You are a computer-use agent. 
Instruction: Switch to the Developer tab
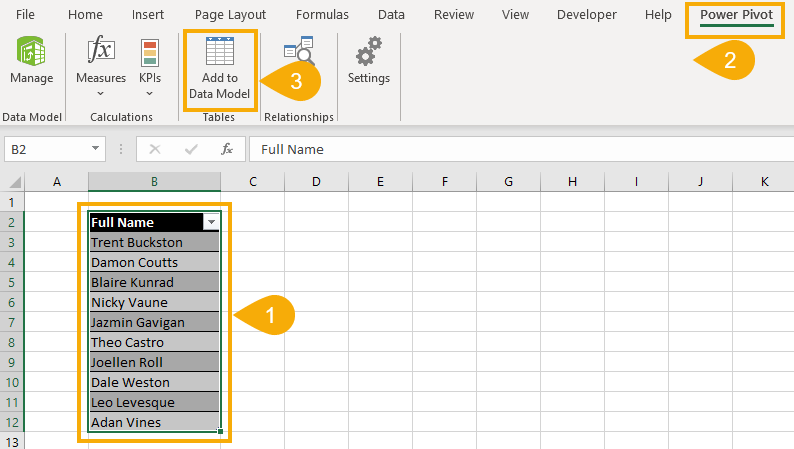click(x=587, y=15)
